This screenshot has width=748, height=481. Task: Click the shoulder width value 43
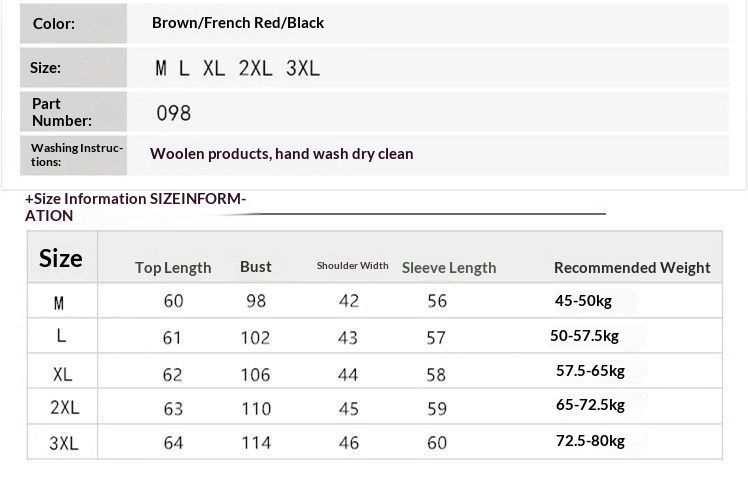(348, 338)
